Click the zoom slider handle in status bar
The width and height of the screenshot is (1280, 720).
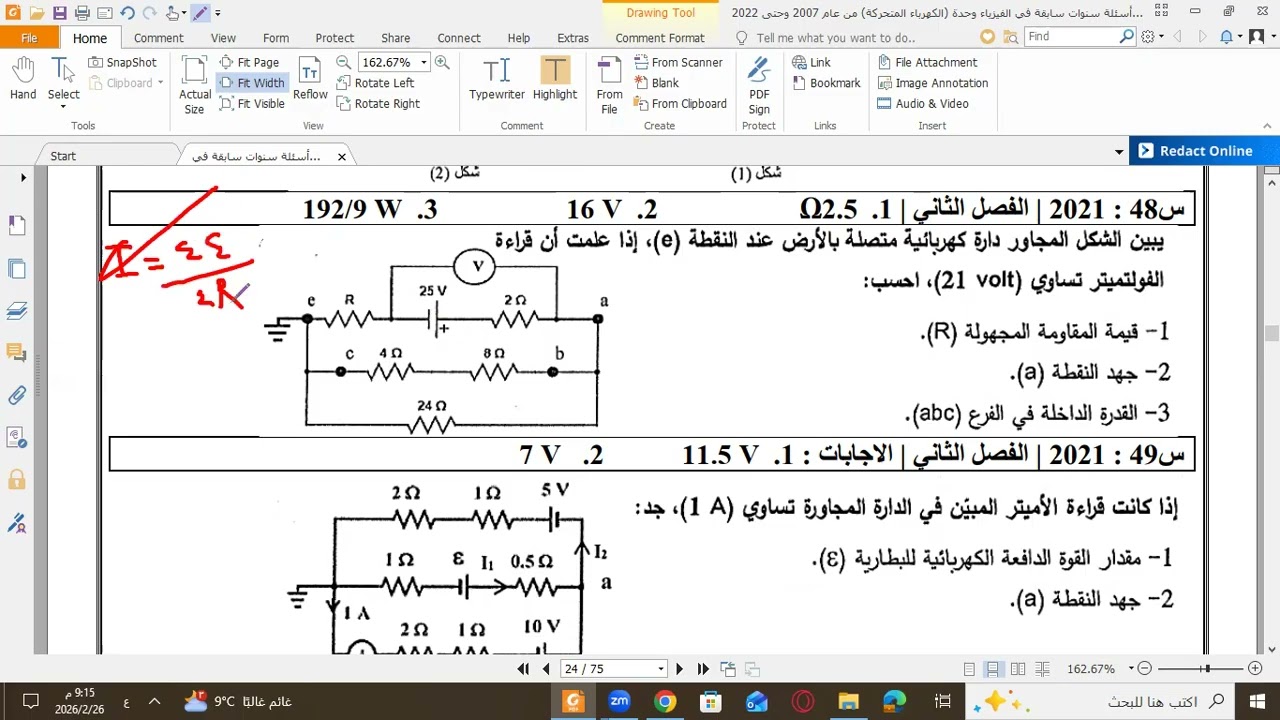pos(1207,669)
